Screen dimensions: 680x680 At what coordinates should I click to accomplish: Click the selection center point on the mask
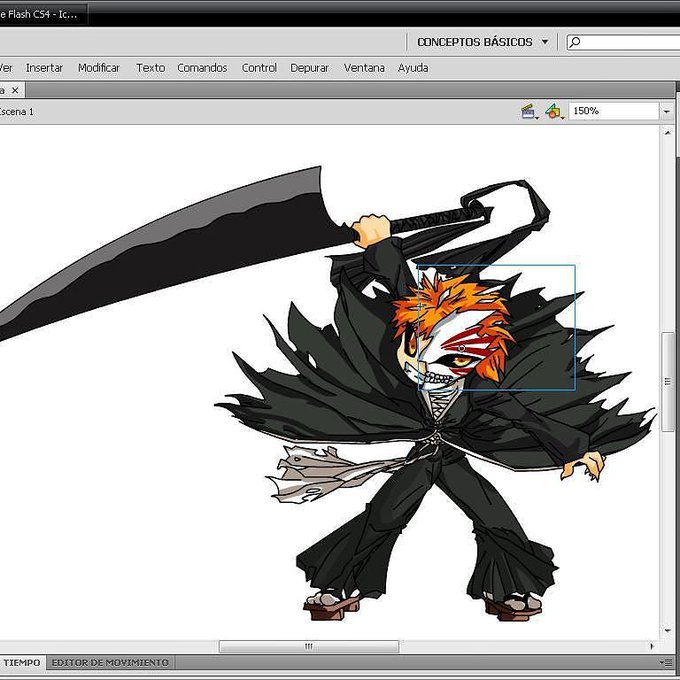coord(461,348)
